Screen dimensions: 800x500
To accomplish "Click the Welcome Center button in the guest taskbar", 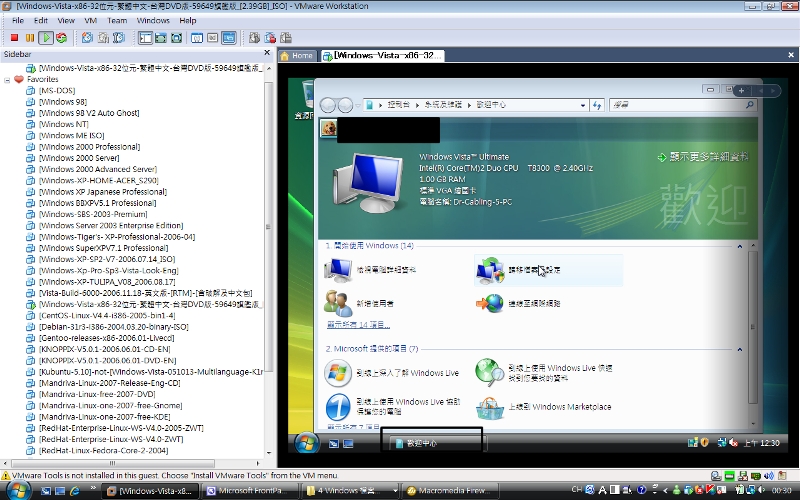I will pos(436,443).
